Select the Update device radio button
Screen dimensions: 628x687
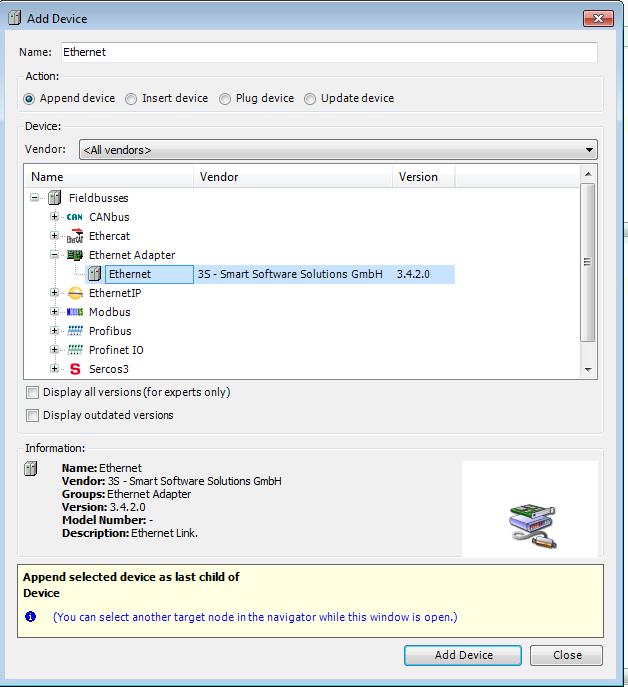[310, 99]
